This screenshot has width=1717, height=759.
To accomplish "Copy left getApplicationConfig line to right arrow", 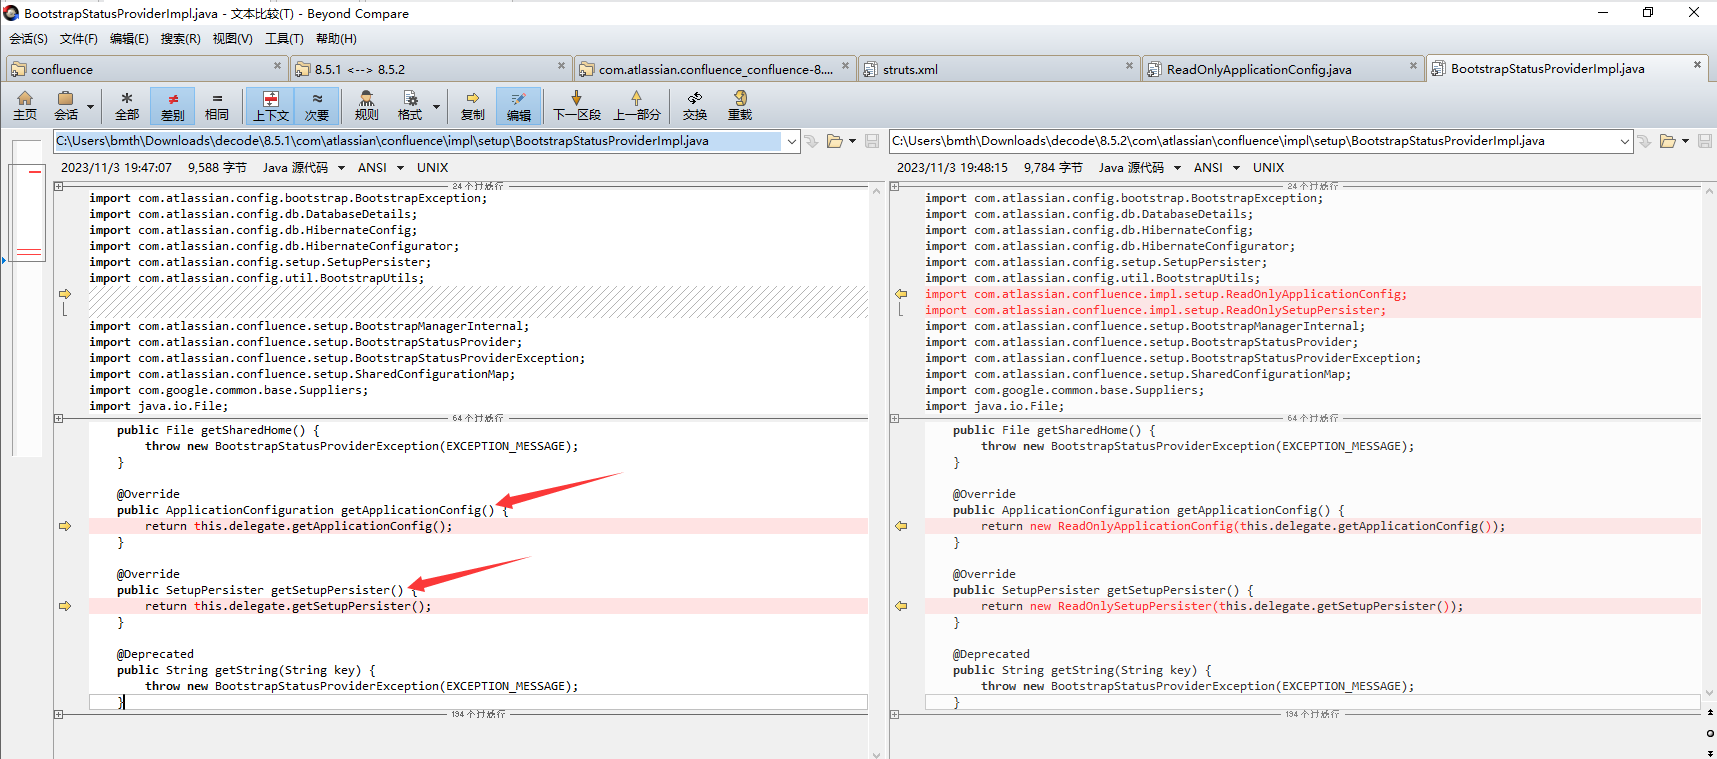I will click(65, 526).
